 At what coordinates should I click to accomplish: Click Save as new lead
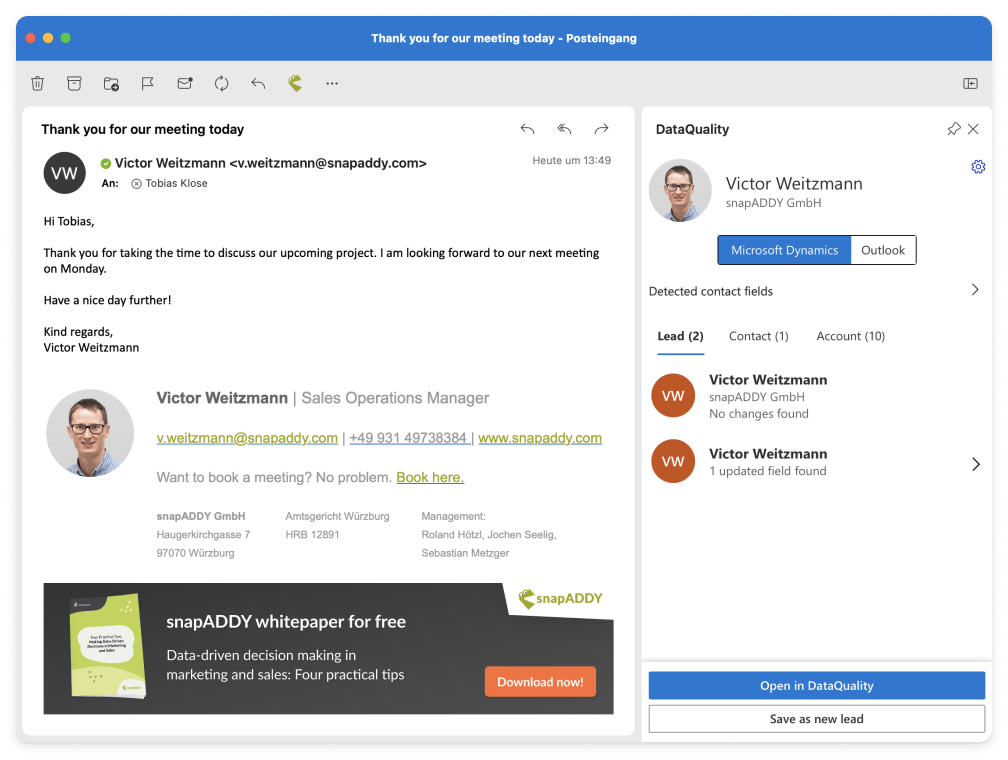pyautogui.click(x=816, y=719)
